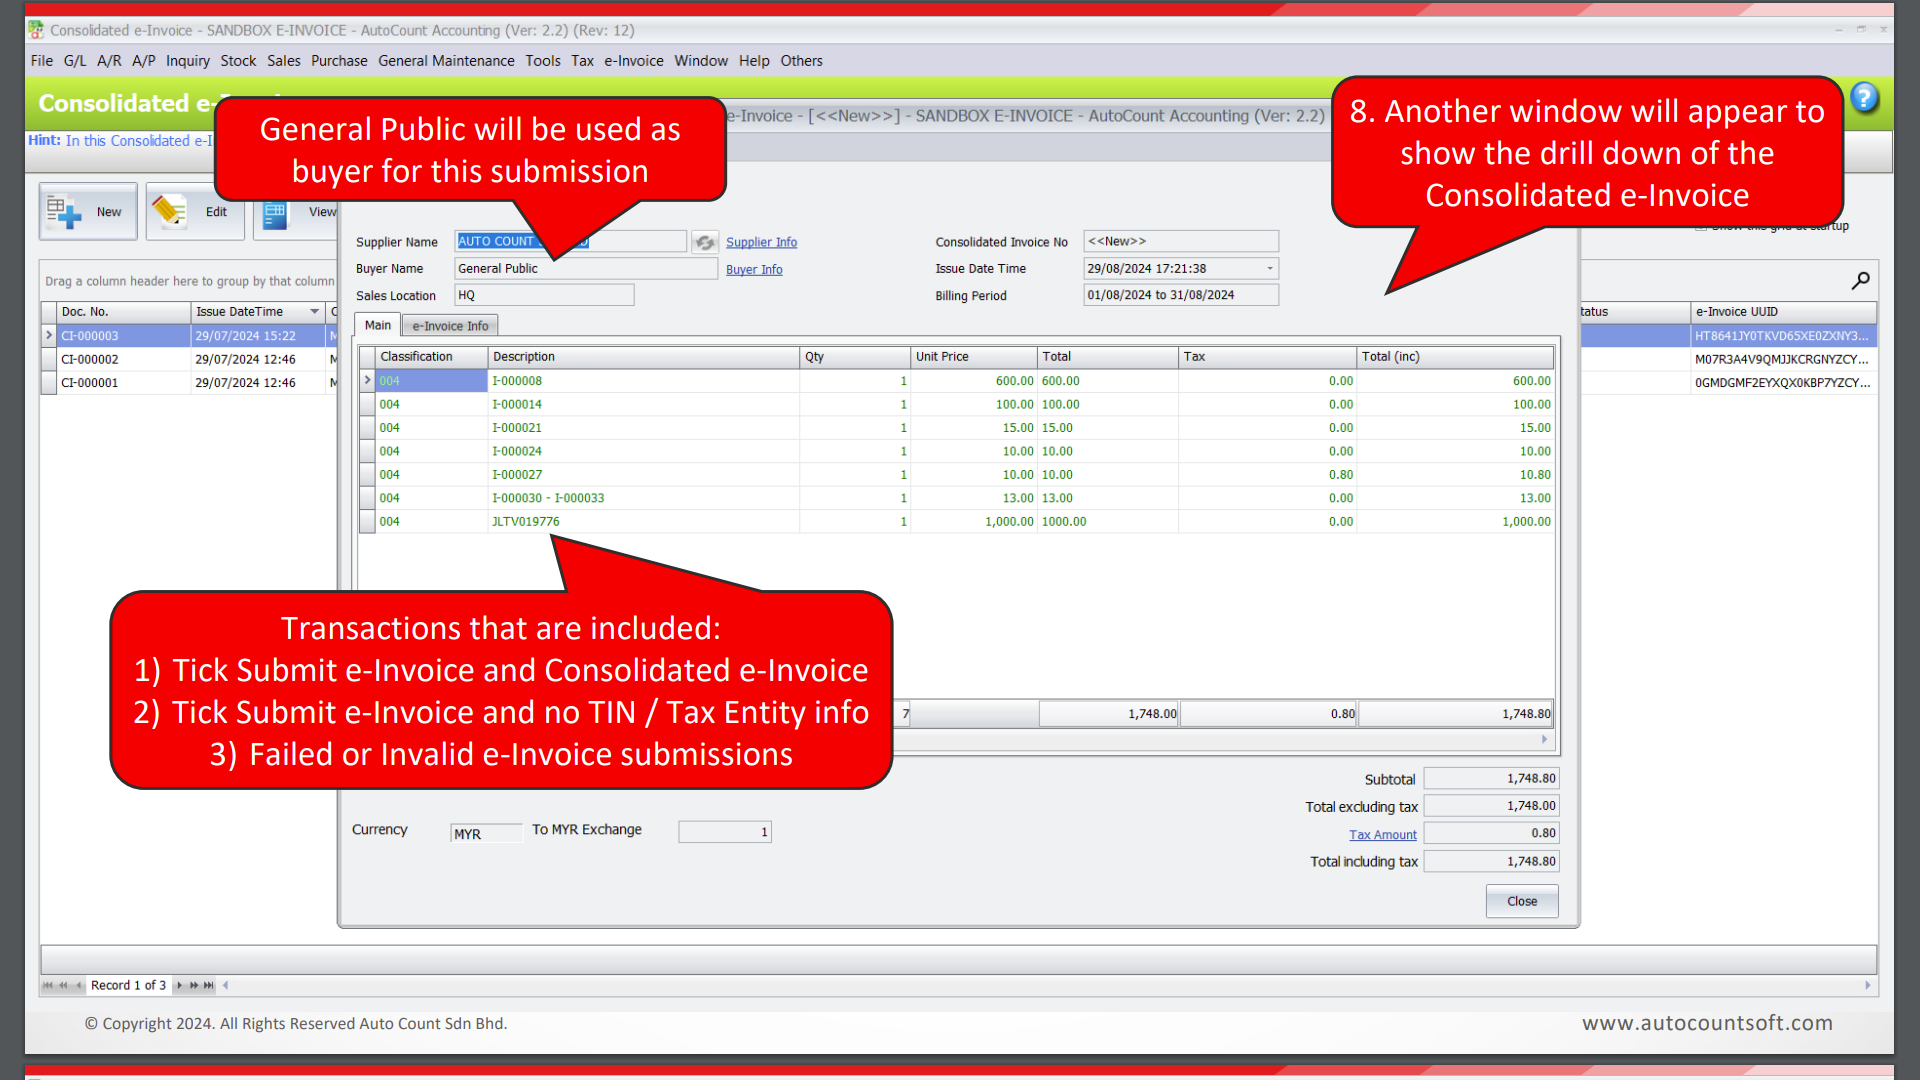Switch to the e-Invoice Info tab
Screen dimensions: 1920x1080
449,325
